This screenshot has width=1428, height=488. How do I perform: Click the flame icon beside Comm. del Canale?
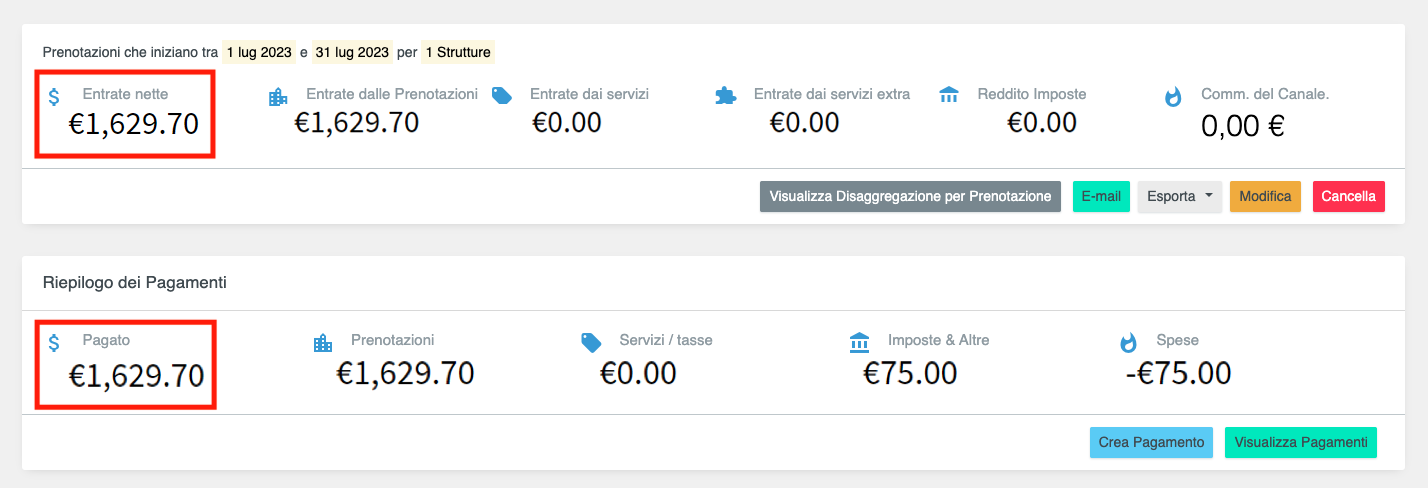point(1173,97)
